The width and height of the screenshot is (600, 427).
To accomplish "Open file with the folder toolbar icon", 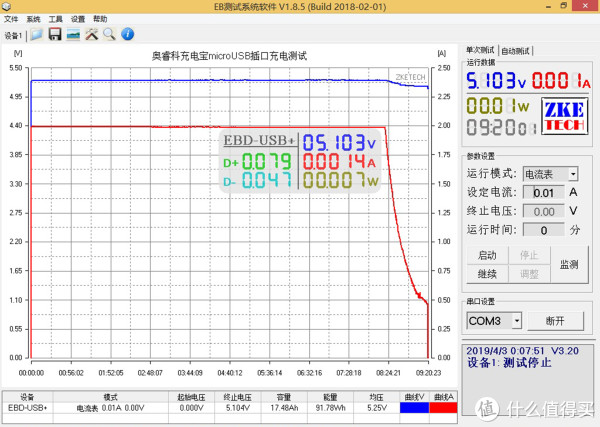I will (x=36, y=34).
